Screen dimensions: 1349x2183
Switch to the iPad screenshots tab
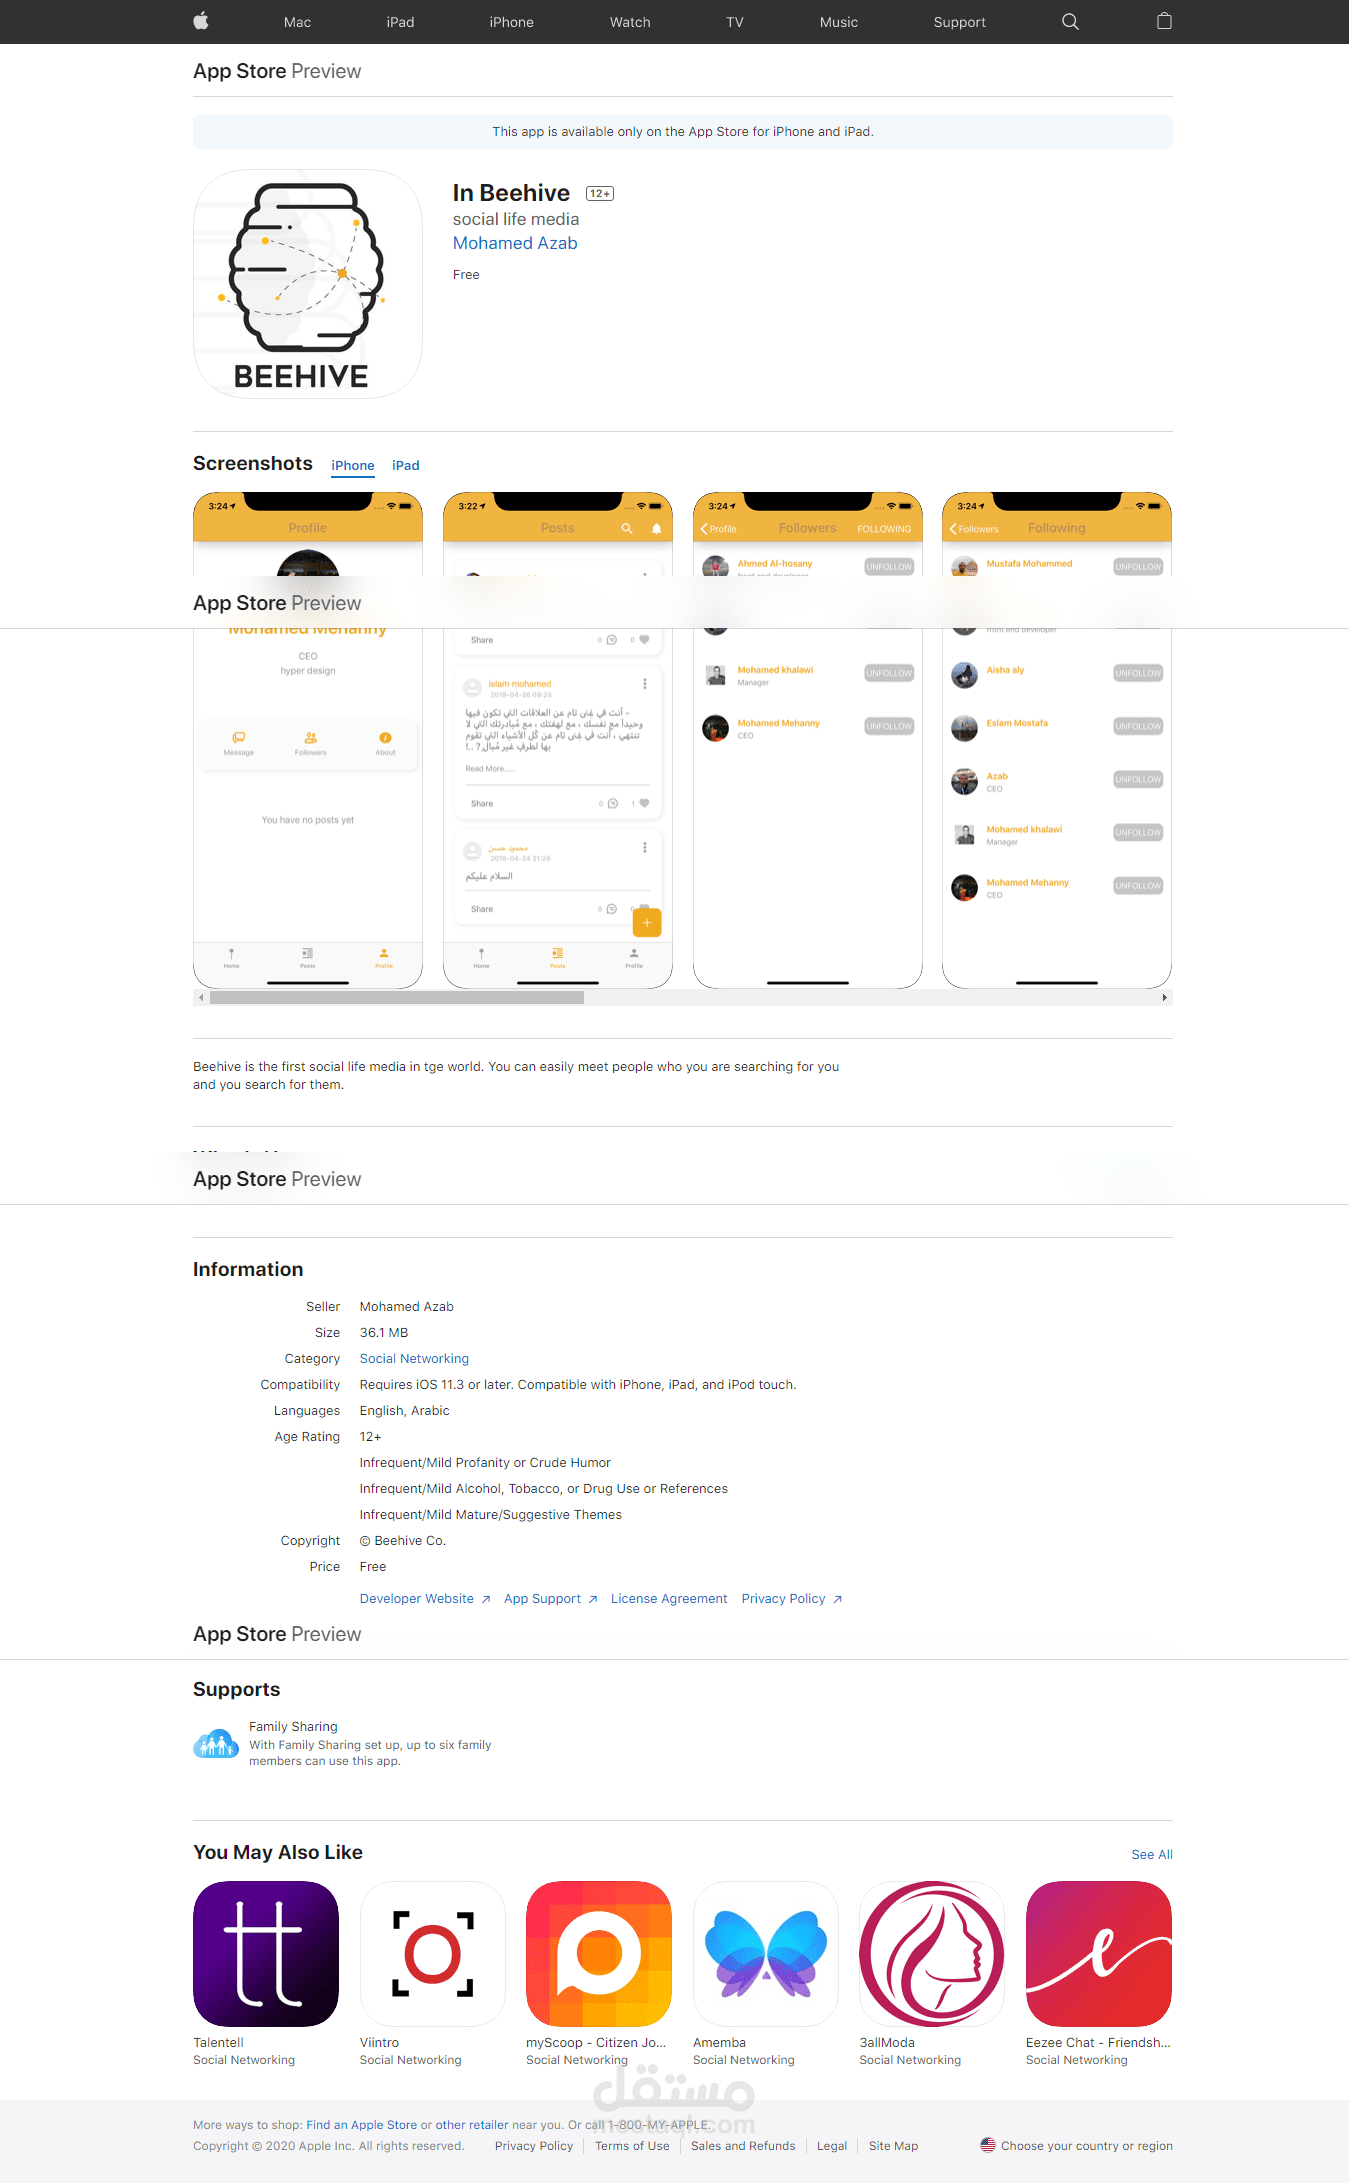(406, 466)
